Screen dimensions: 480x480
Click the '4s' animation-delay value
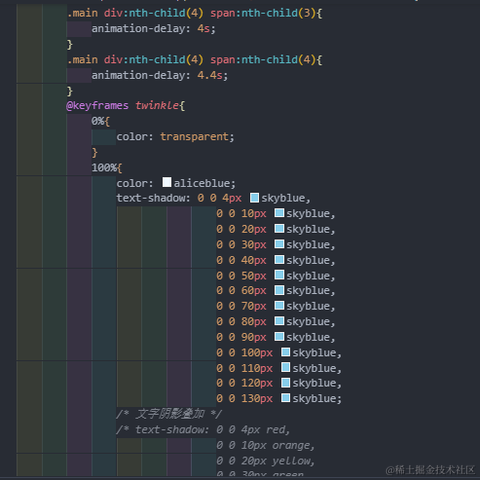click(204, 29)
